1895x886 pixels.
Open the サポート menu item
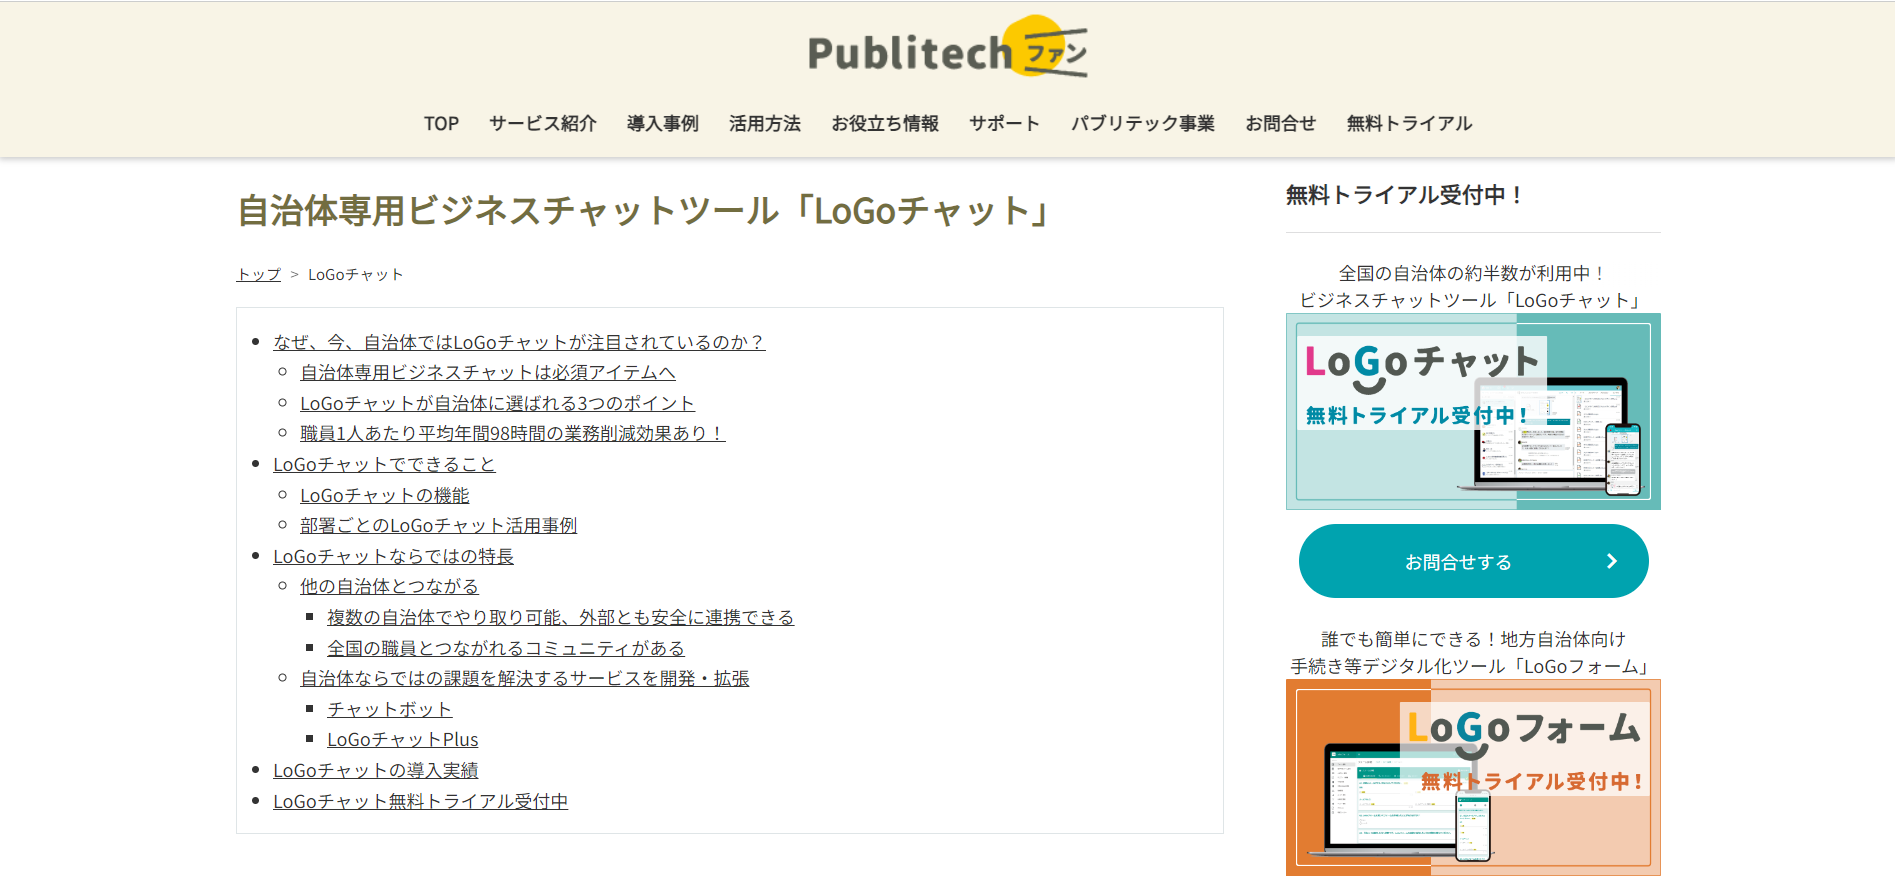tap(1005, 124)
